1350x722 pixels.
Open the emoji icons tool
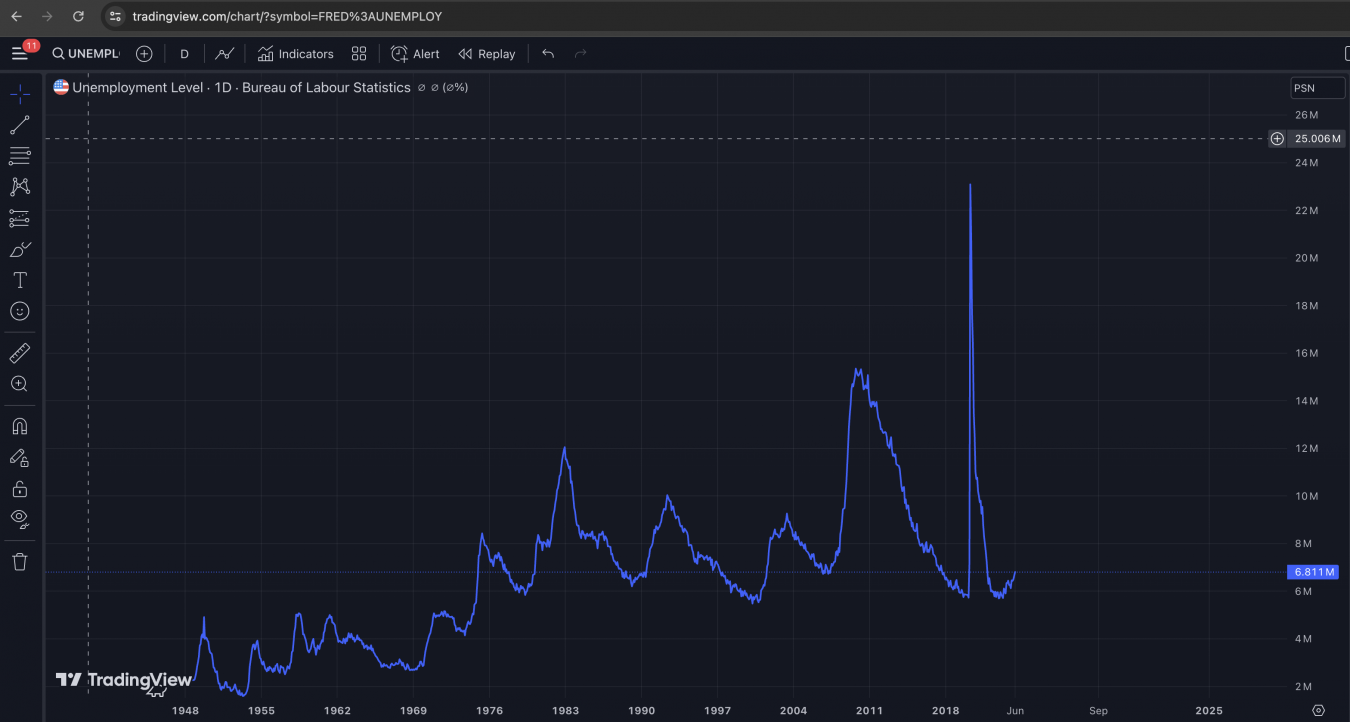coord(20,311)
